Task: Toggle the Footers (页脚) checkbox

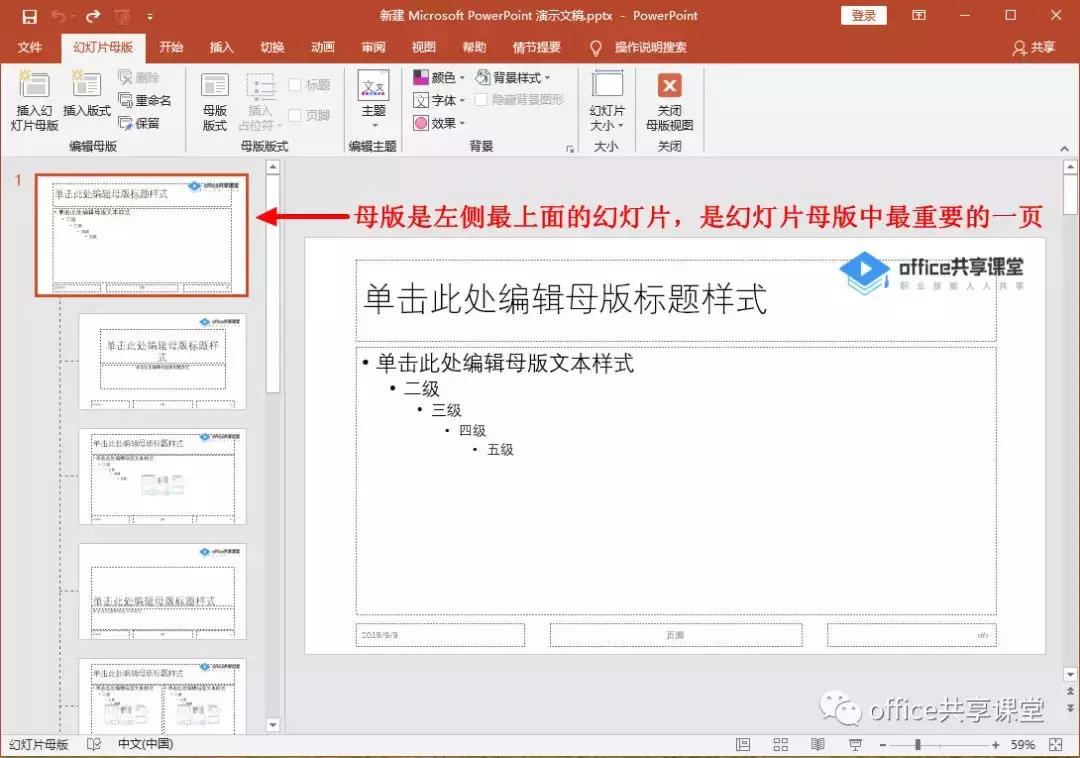Action: coord(309,115)
